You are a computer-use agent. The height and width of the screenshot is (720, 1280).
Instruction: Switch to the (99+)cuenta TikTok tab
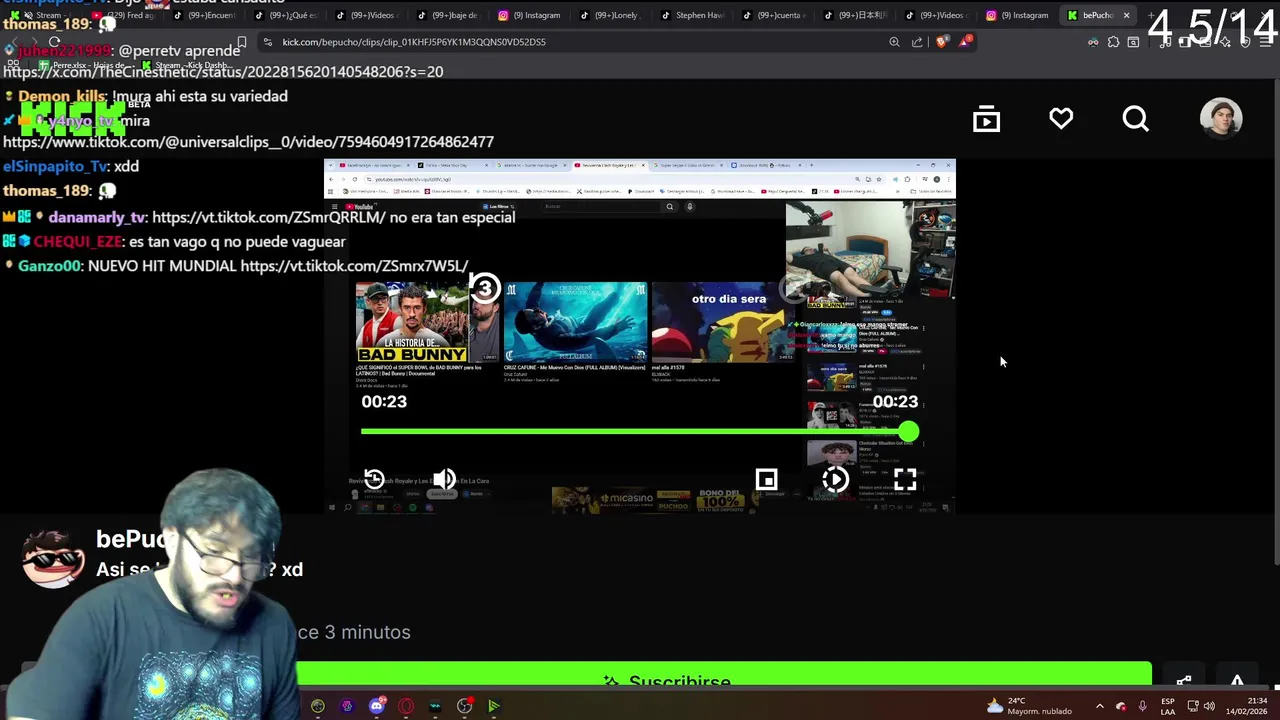pos(774,15)
